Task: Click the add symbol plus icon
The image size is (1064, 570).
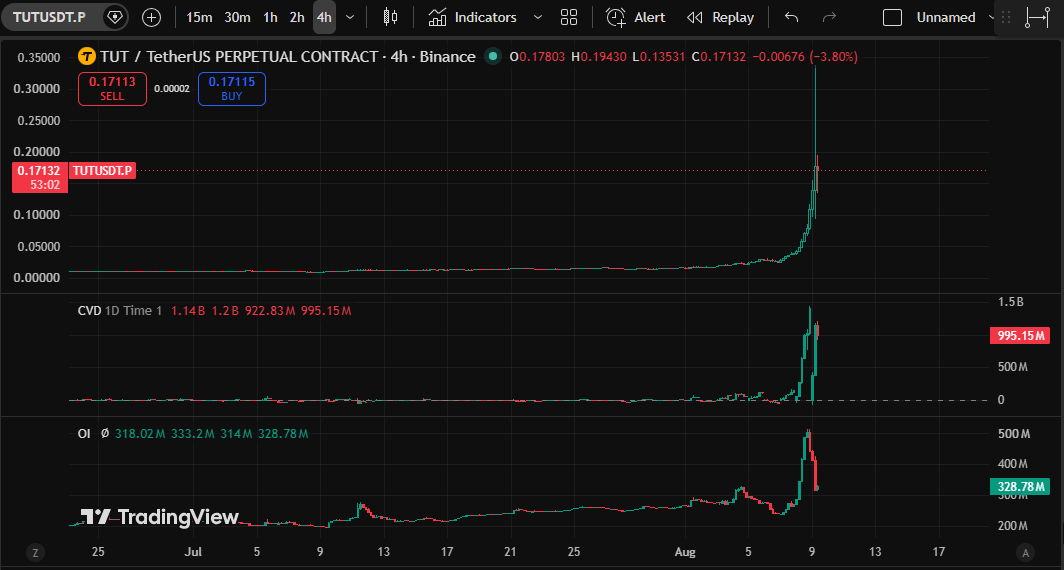Action: 151,18
